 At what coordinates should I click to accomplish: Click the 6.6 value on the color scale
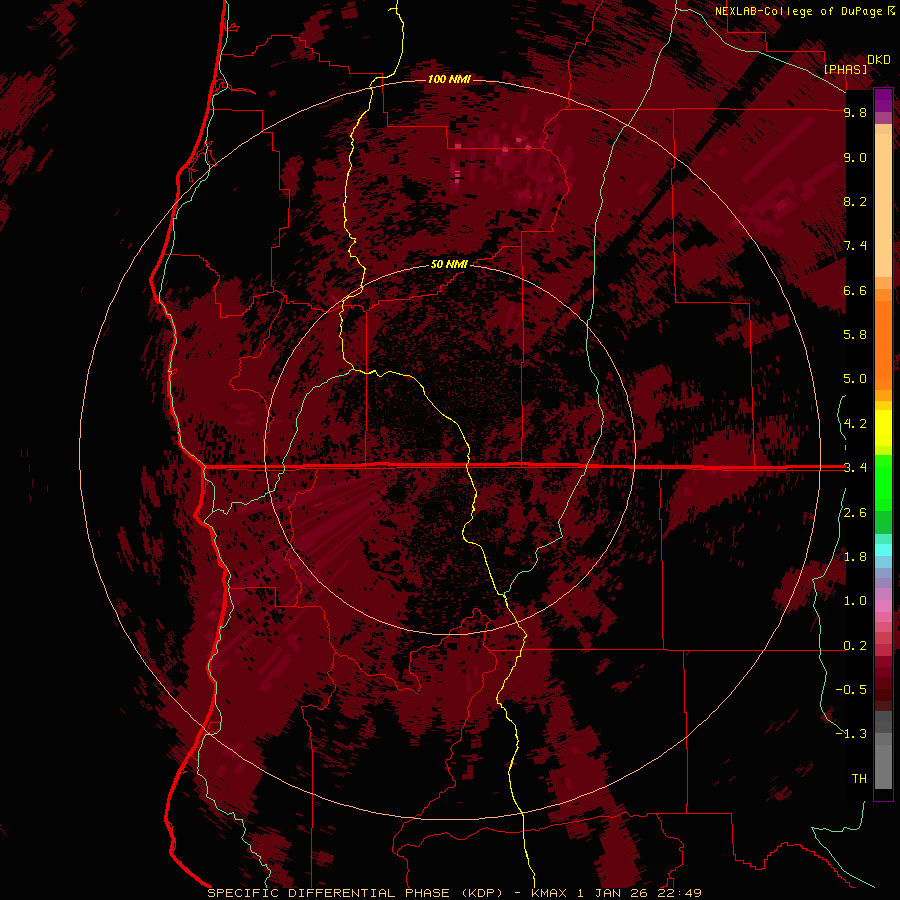[x=855, y=290]
